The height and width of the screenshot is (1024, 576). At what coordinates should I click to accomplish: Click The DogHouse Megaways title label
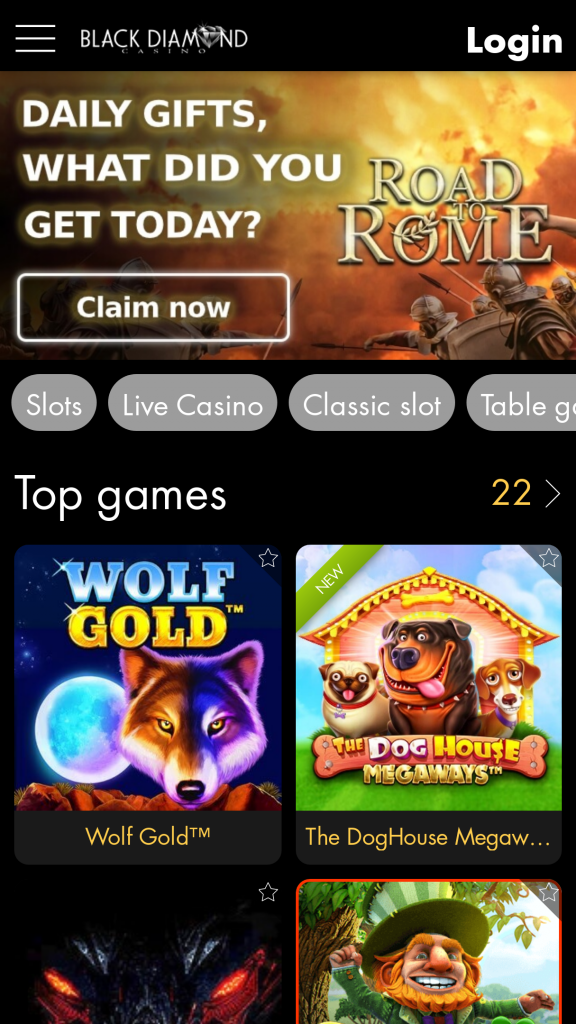428,837
